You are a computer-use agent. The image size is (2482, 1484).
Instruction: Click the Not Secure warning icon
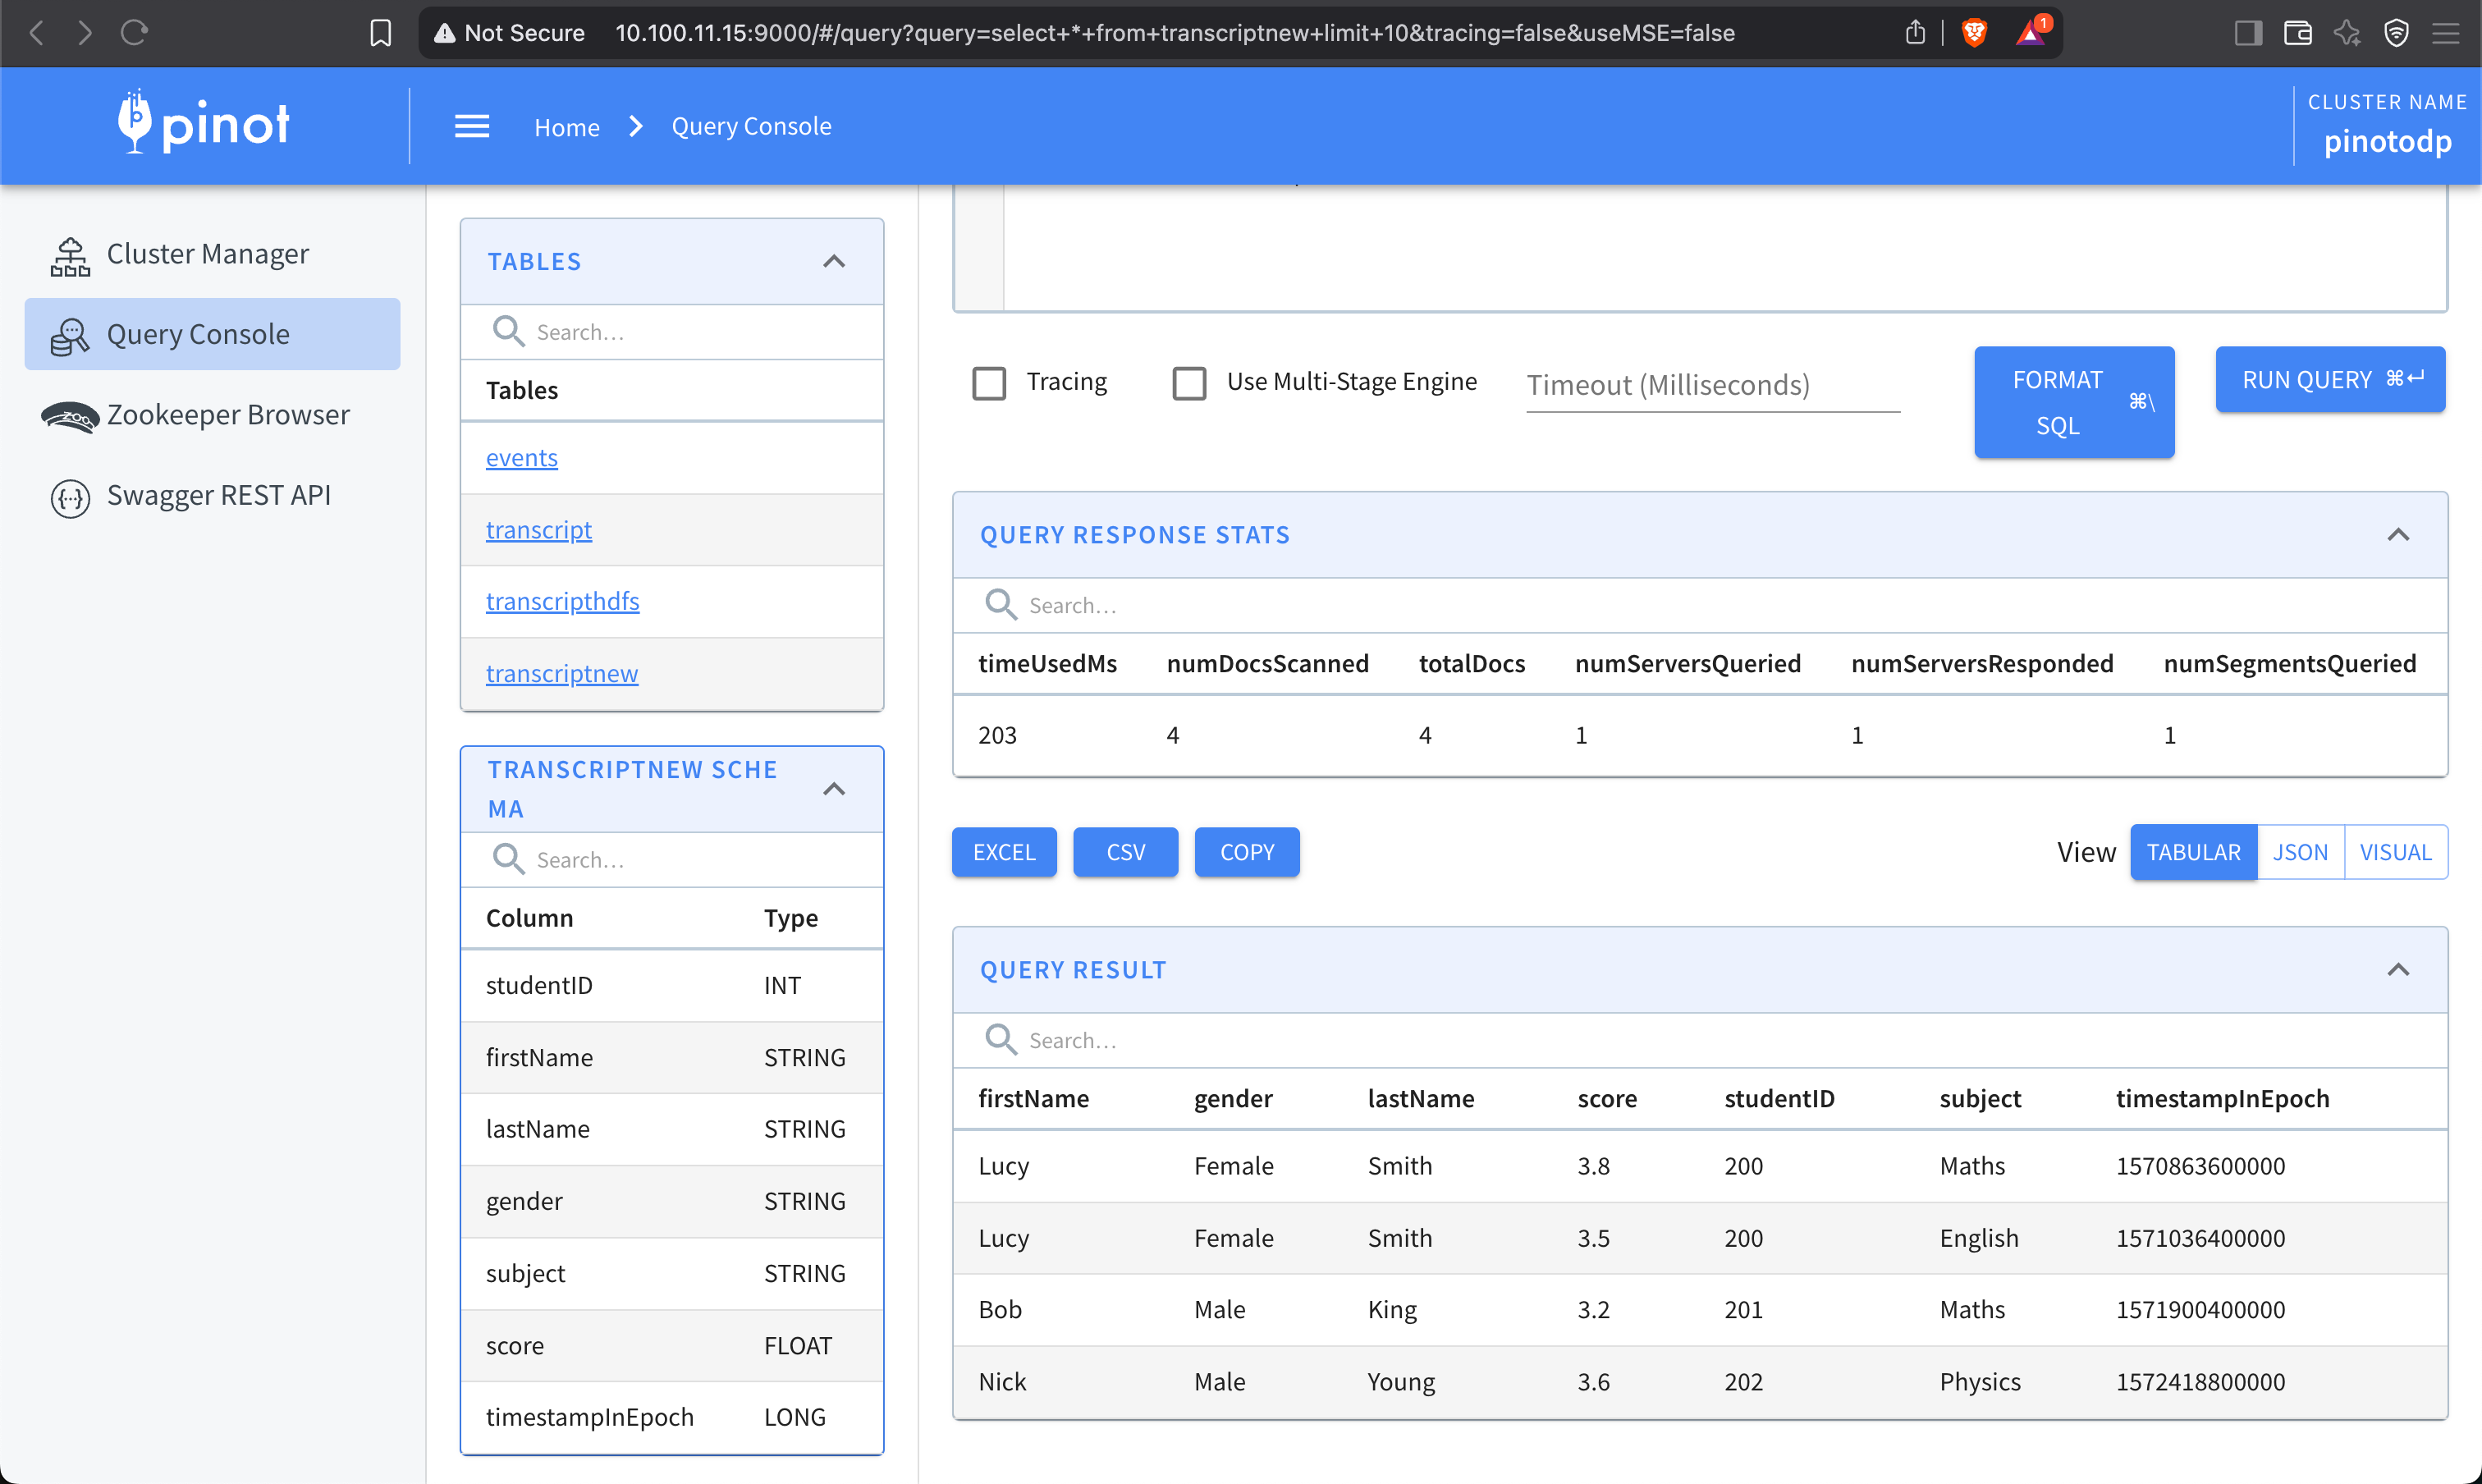pos(444,33)
